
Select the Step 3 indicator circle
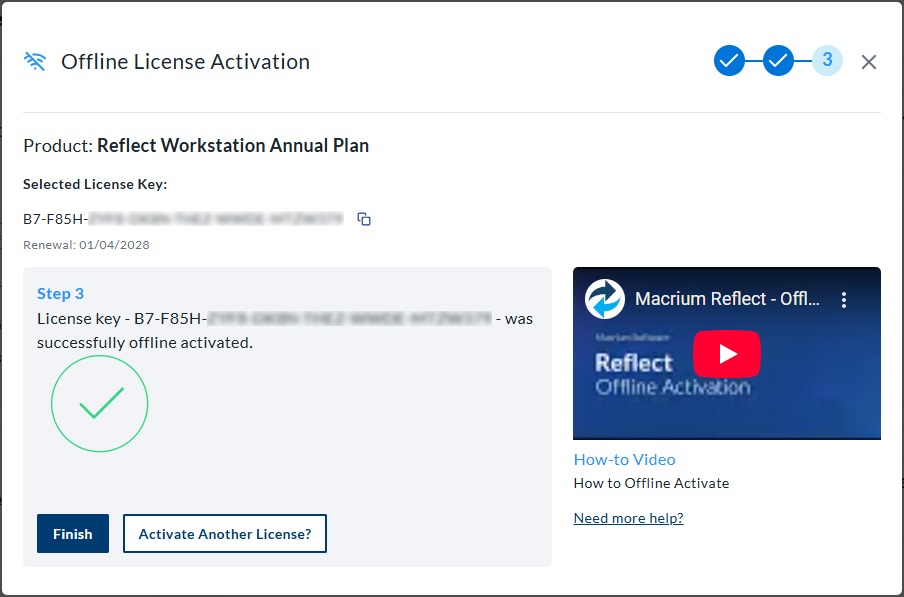tap(827, 61)
